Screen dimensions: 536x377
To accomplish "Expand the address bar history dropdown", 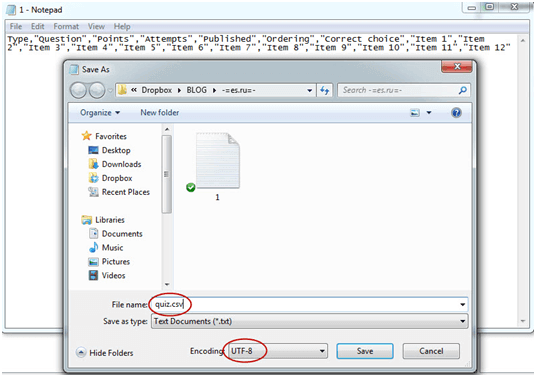I will [309, 91].
